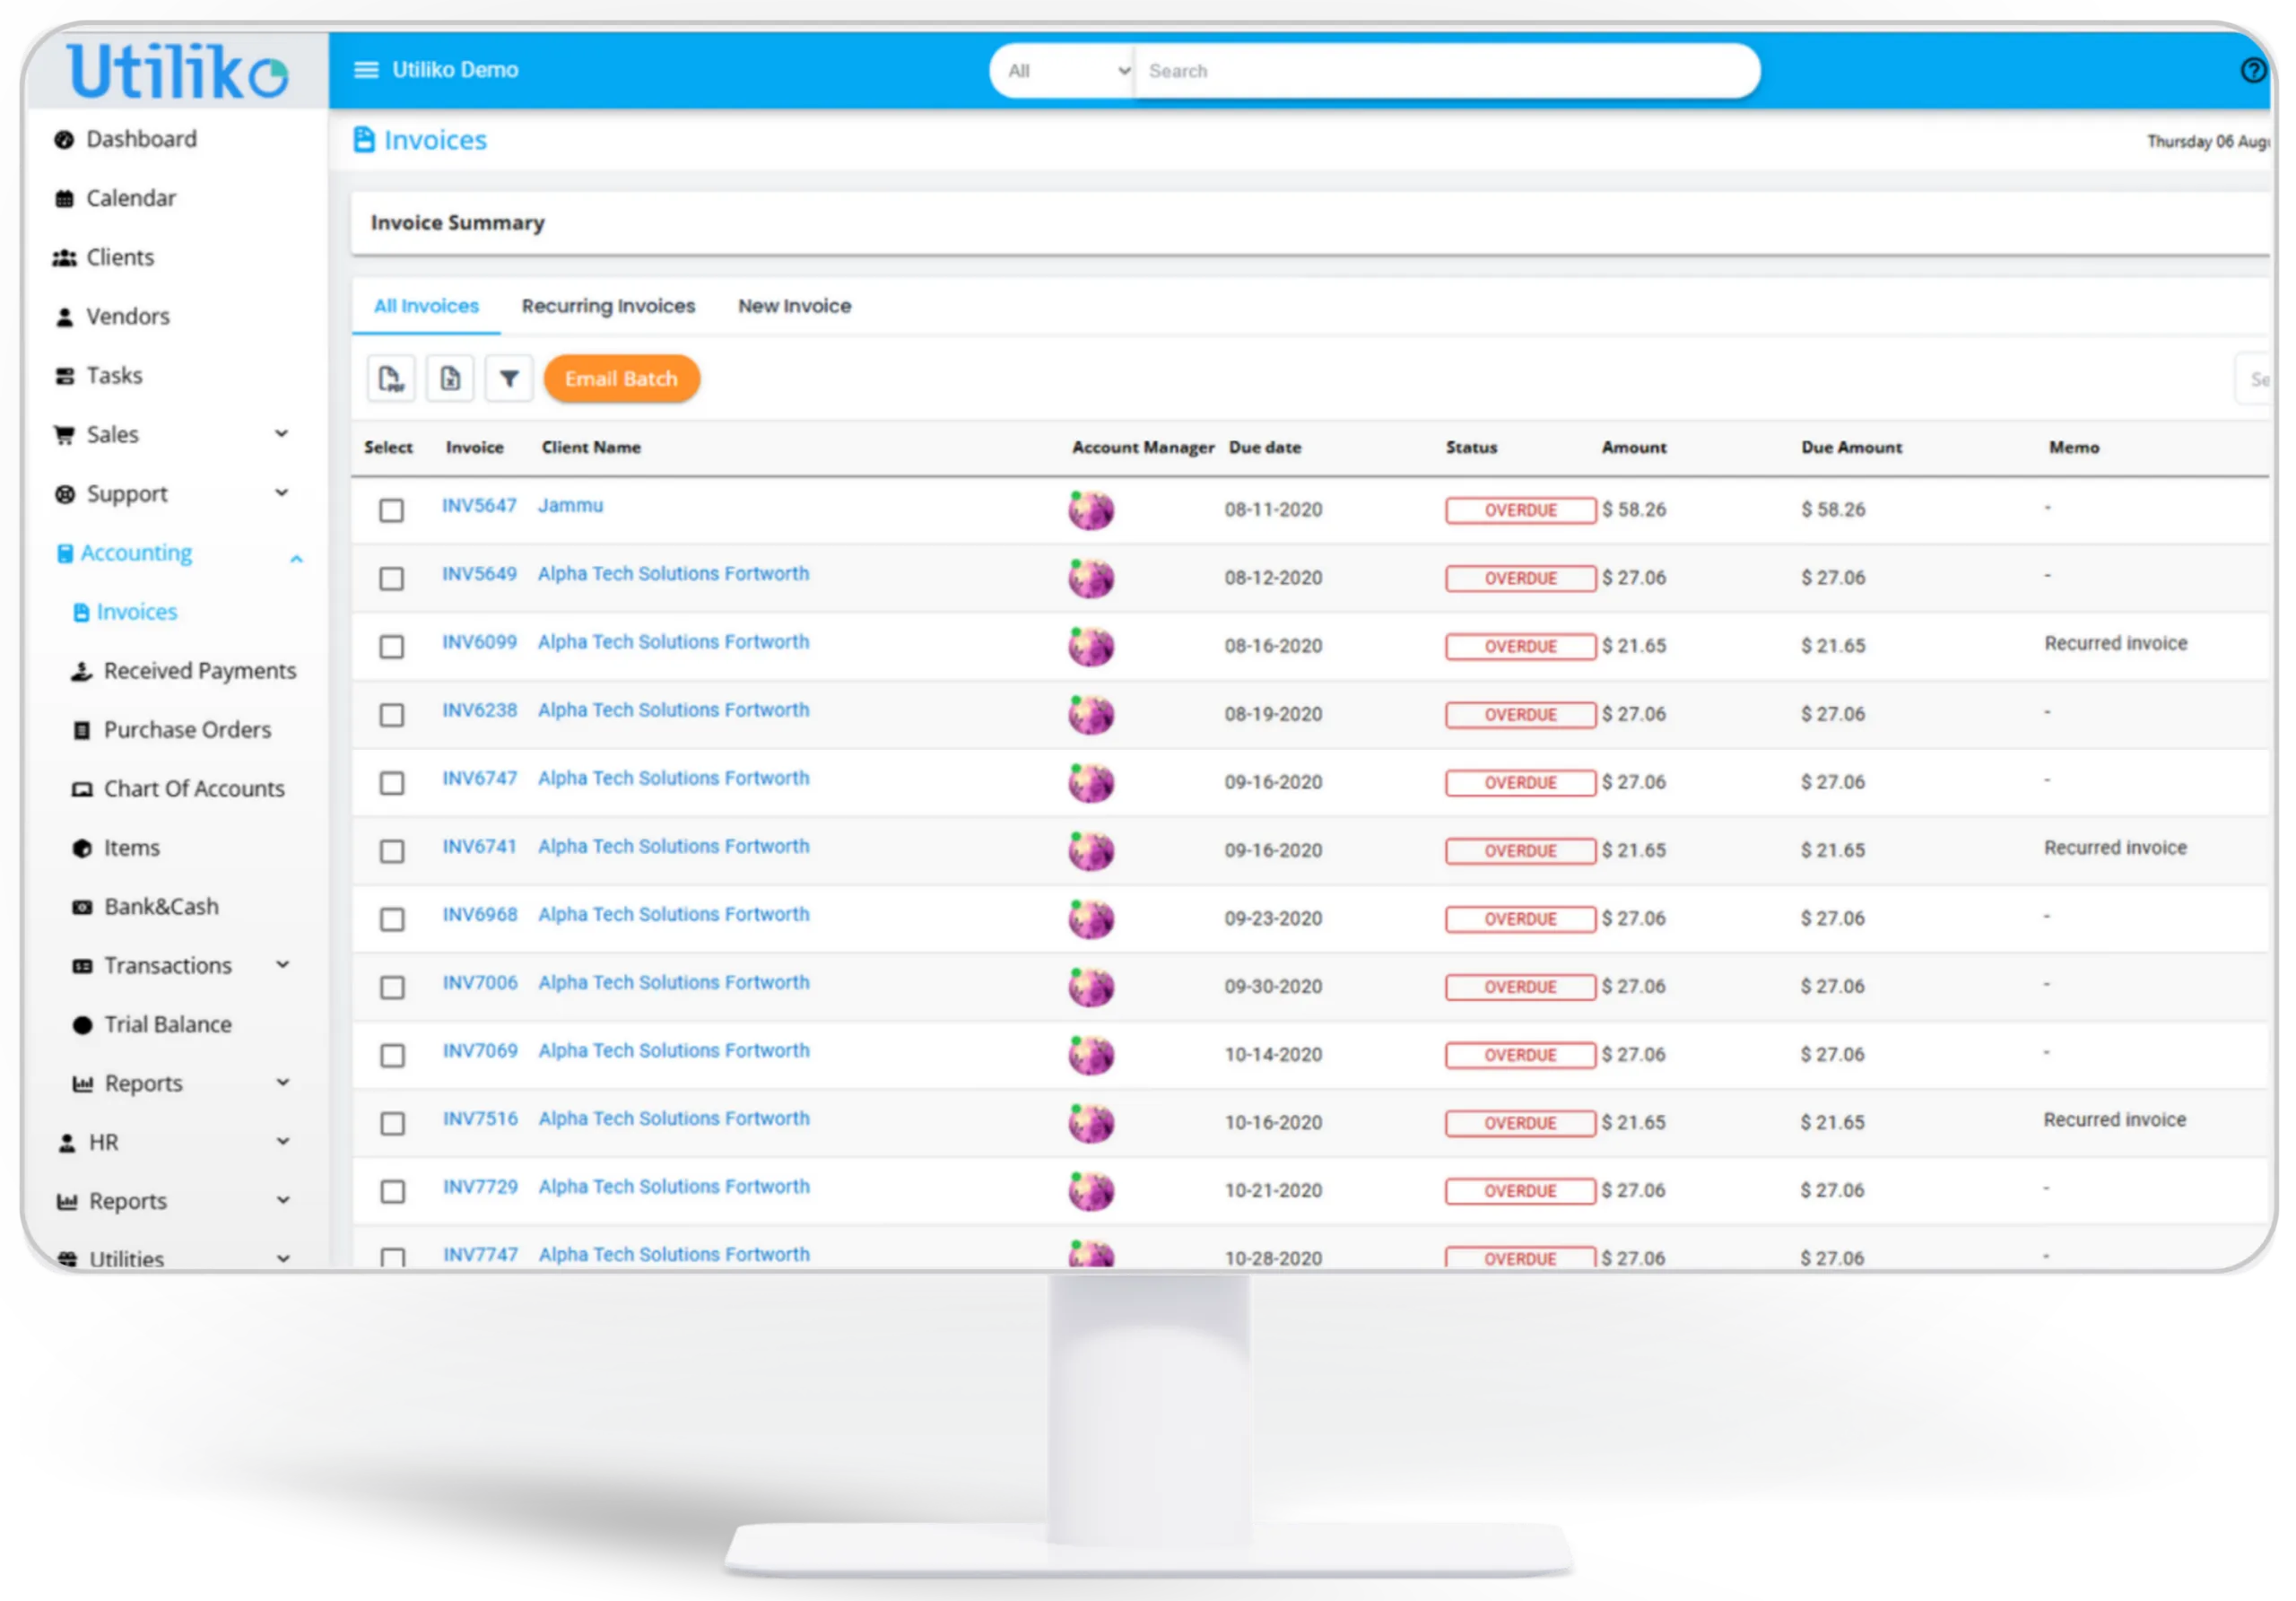The width and height of the screenshot is (2296, 1601).
Task: Expand the Sales menu chevron
Action: [282, 434]
